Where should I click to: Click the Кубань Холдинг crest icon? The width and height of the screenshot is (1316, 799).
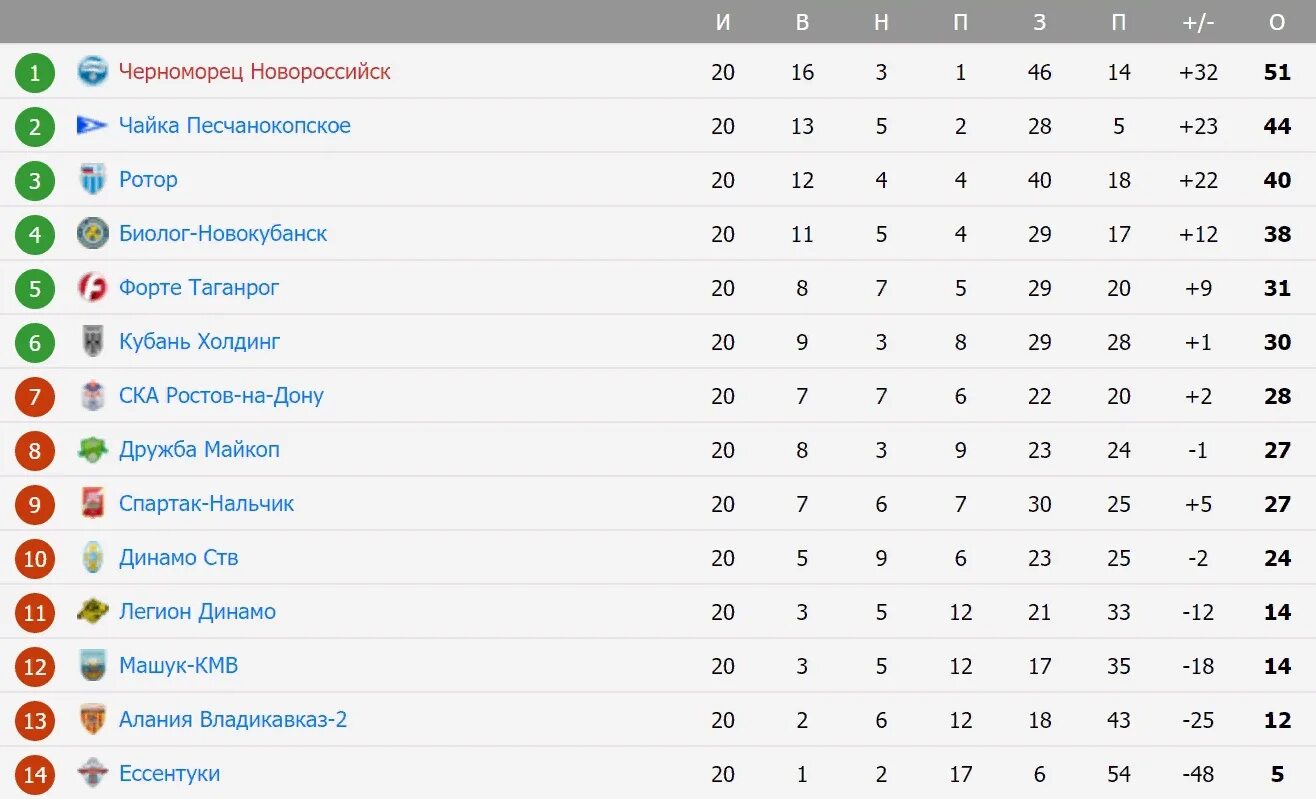[92, 342]
